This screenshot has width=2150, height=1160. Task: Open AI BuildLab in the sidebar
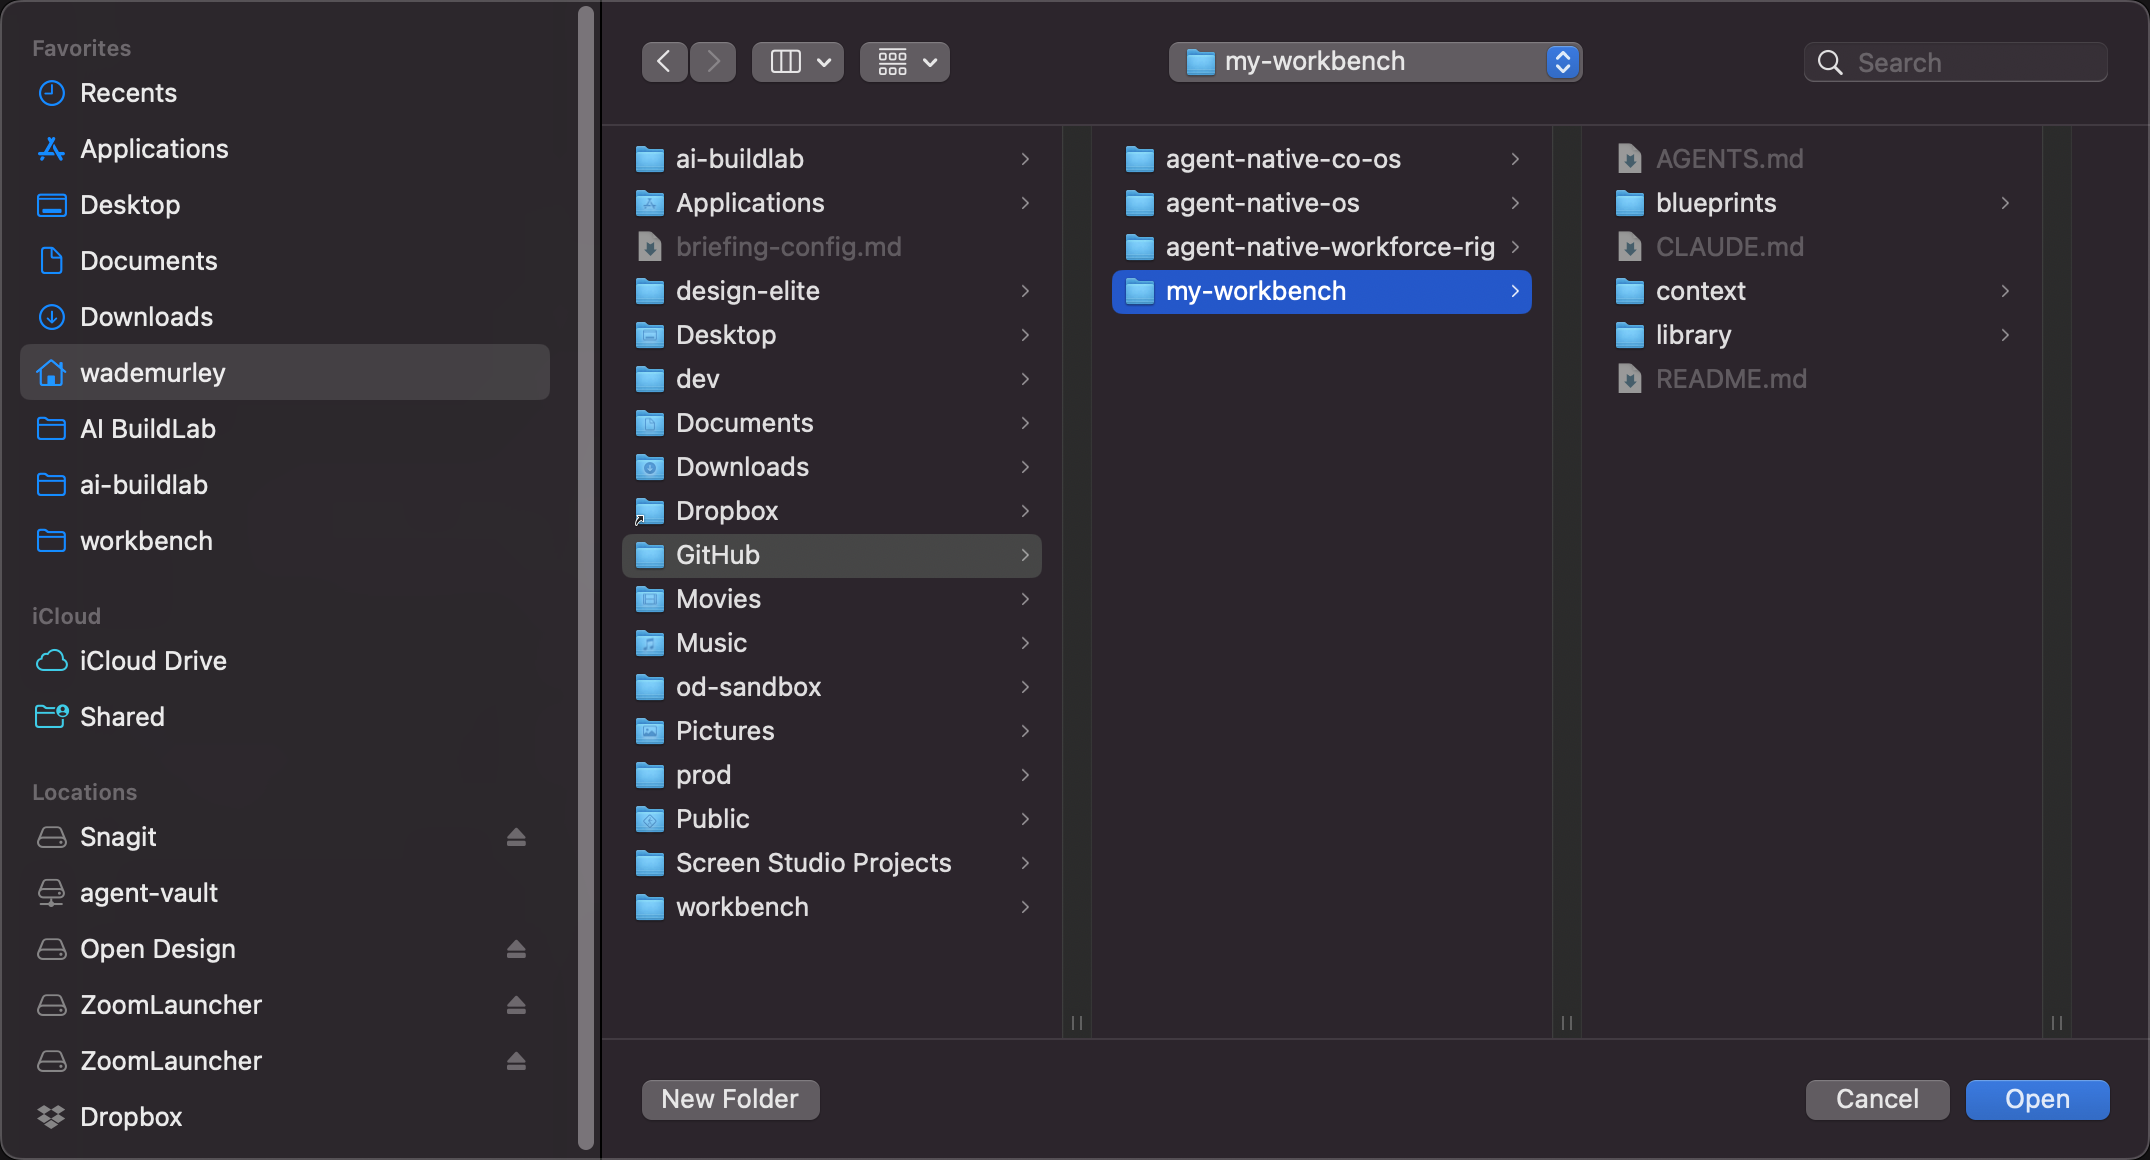285,429
